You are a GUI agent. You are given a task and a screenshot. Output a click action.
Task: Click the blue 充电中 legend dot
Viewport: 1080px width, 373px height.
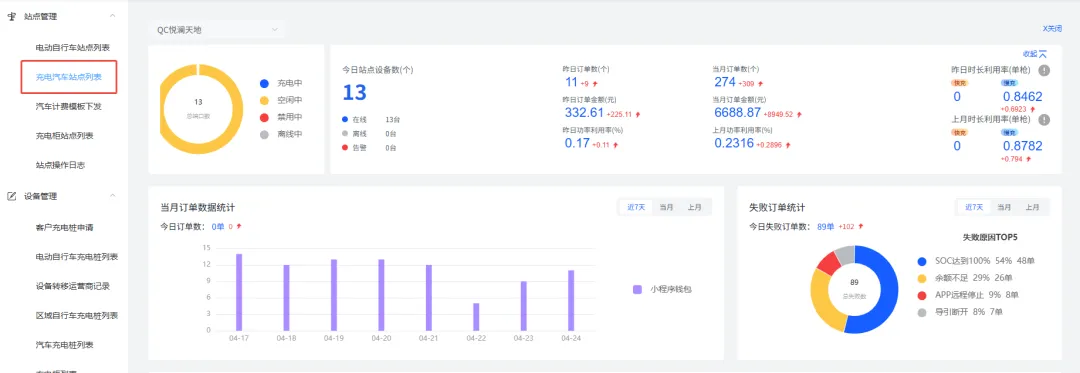coord(264,83)
